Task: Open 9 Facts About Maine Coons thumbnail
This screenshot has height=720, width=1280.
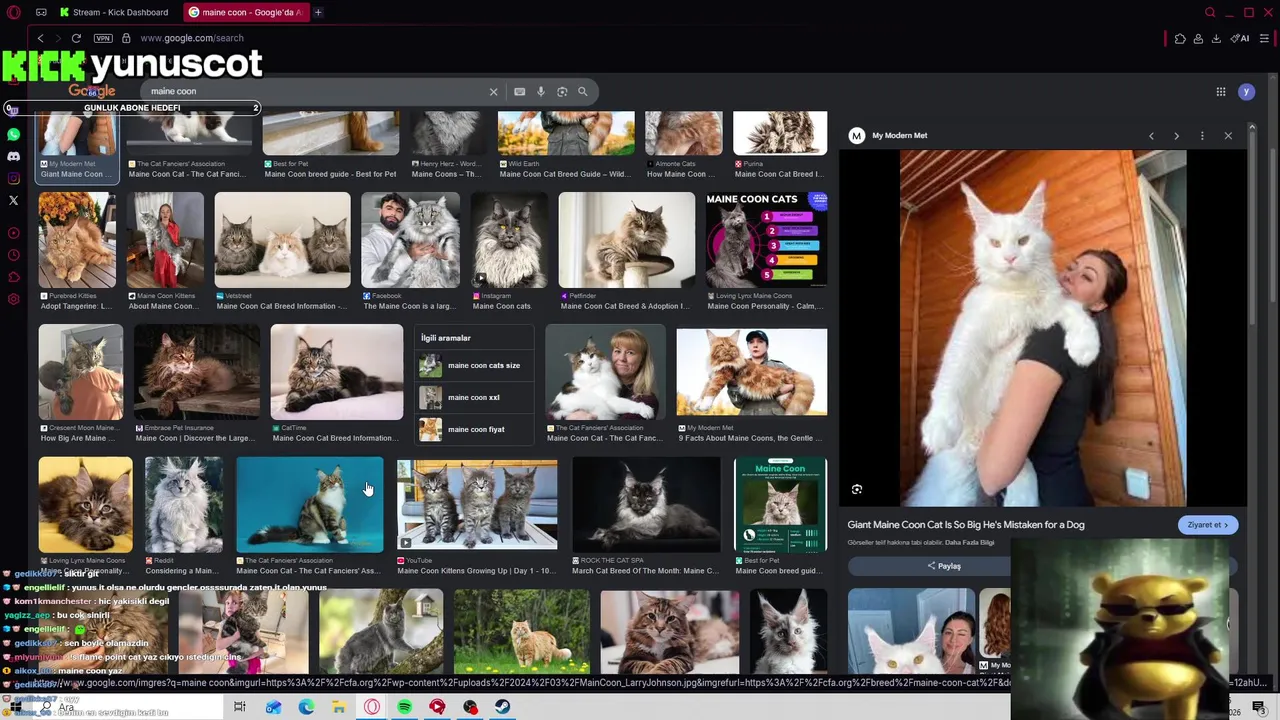Action: (751, 372)
